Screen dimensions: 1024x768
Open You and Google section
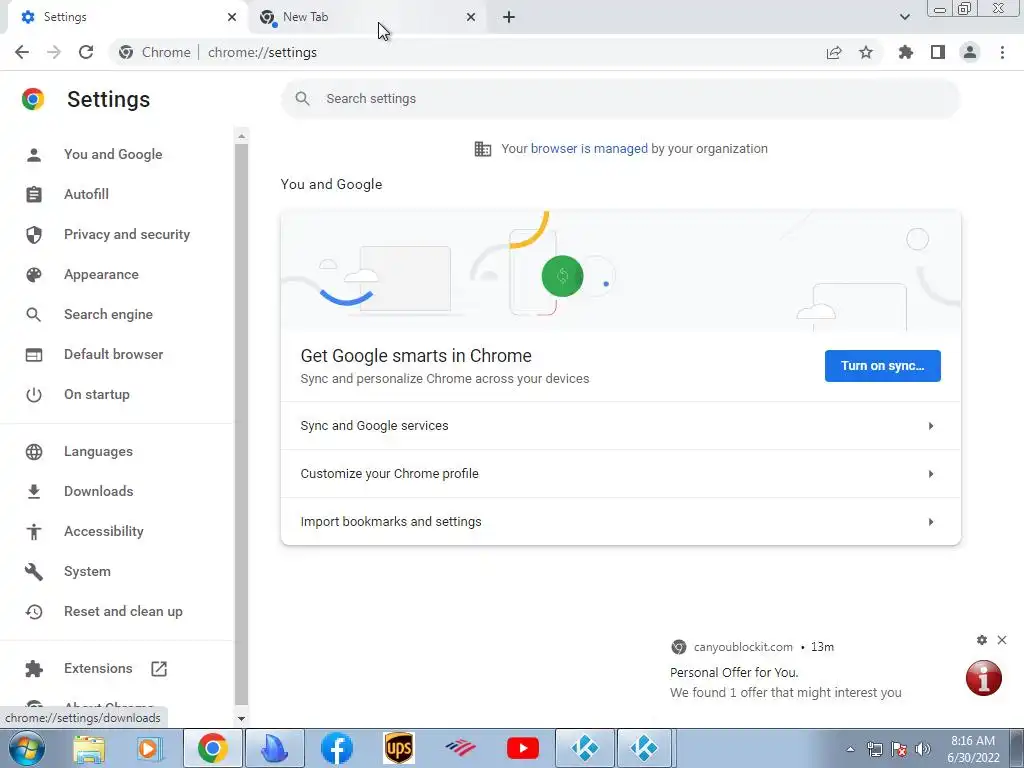[x=113, y=154]
